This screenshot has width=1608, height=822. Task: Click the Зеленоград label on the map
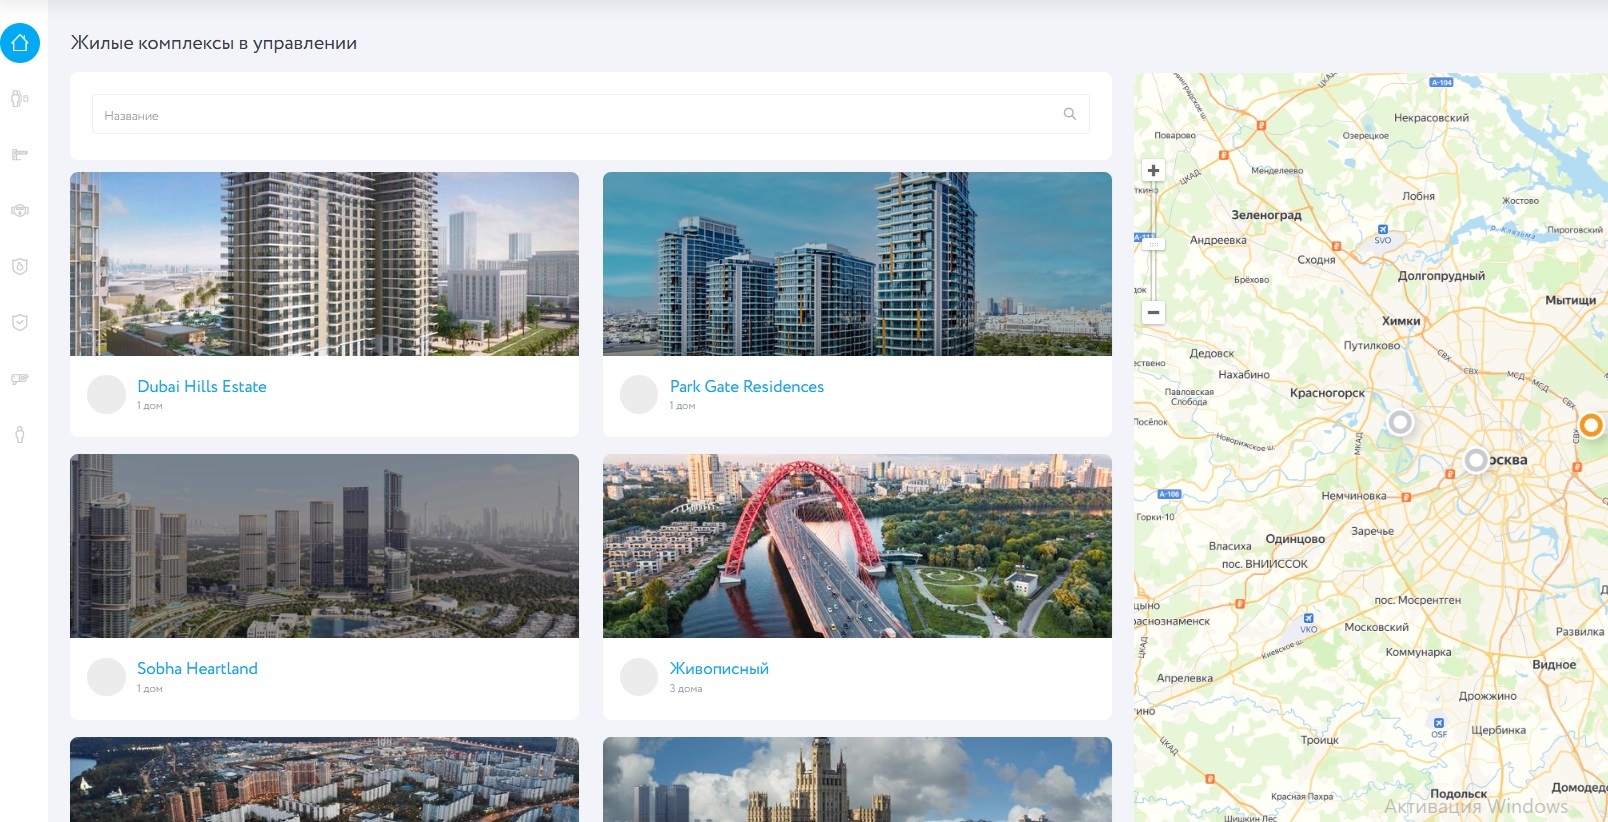pyautogui.click(x=1267, y=215)
